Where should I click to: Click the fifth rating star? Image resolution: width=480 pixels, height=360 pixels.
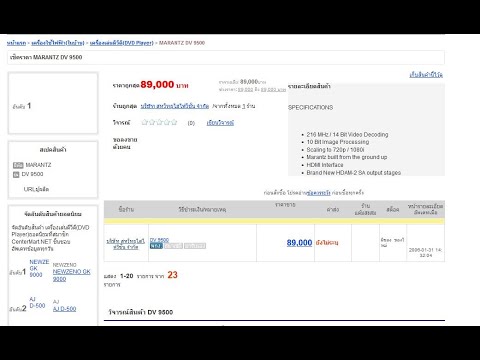tap(174, 122)
